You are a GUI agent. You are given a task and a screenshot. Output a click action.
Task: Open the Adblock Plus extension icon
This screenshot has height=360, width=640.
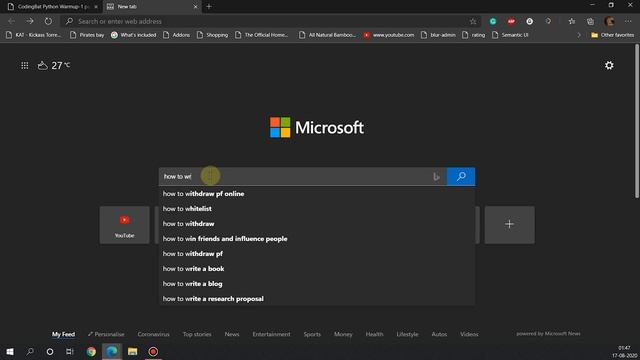tap(511, 21)
